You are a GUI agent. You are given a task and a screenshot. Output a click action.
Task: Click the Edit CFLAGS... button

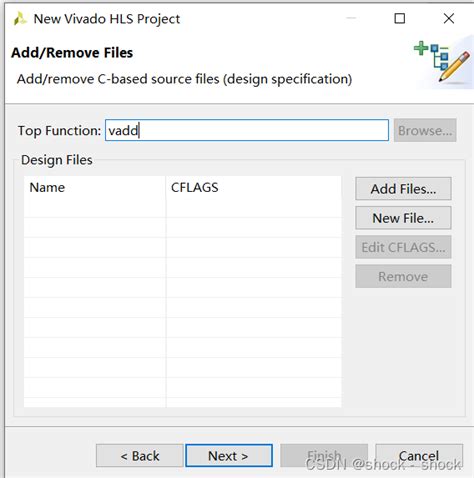403,247
